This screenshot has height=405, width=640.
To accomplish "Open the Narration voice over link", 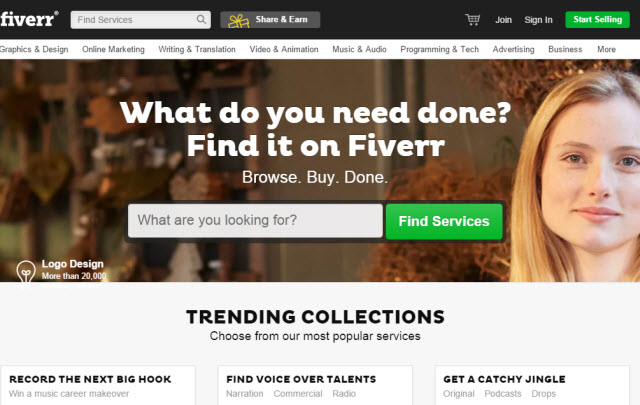I will click(x=244, y=394).
